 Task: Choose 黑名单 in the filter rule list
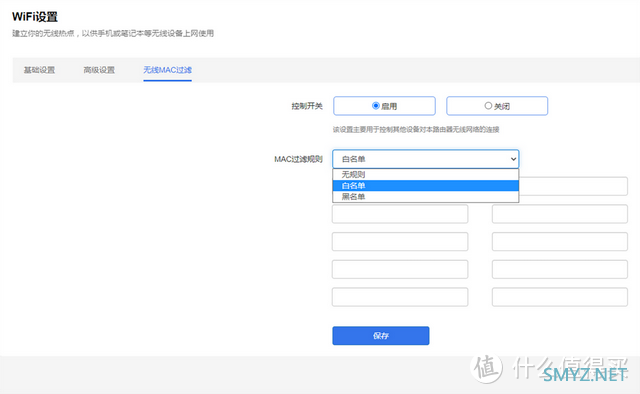(426, 196)
